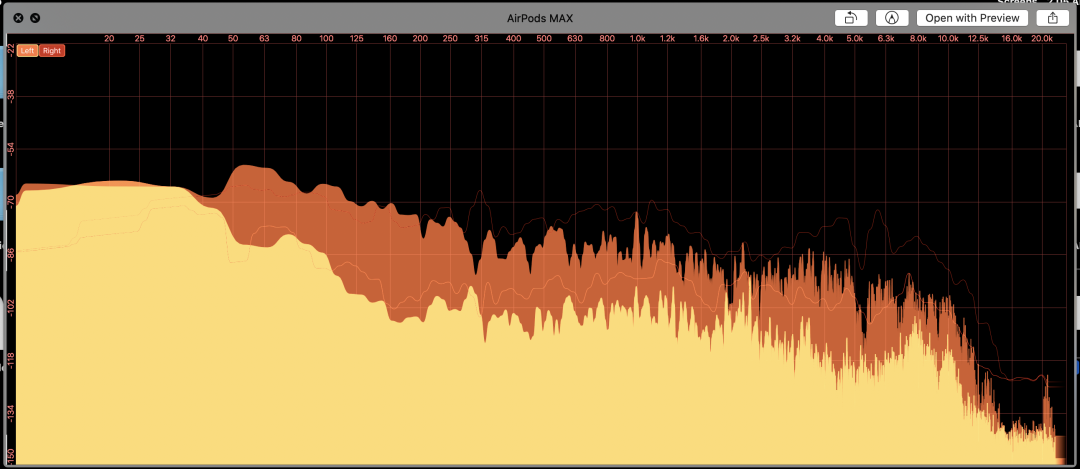Click the 1.2k frequency label
The height and width of the screenshot is (469, 1080).
667,39
